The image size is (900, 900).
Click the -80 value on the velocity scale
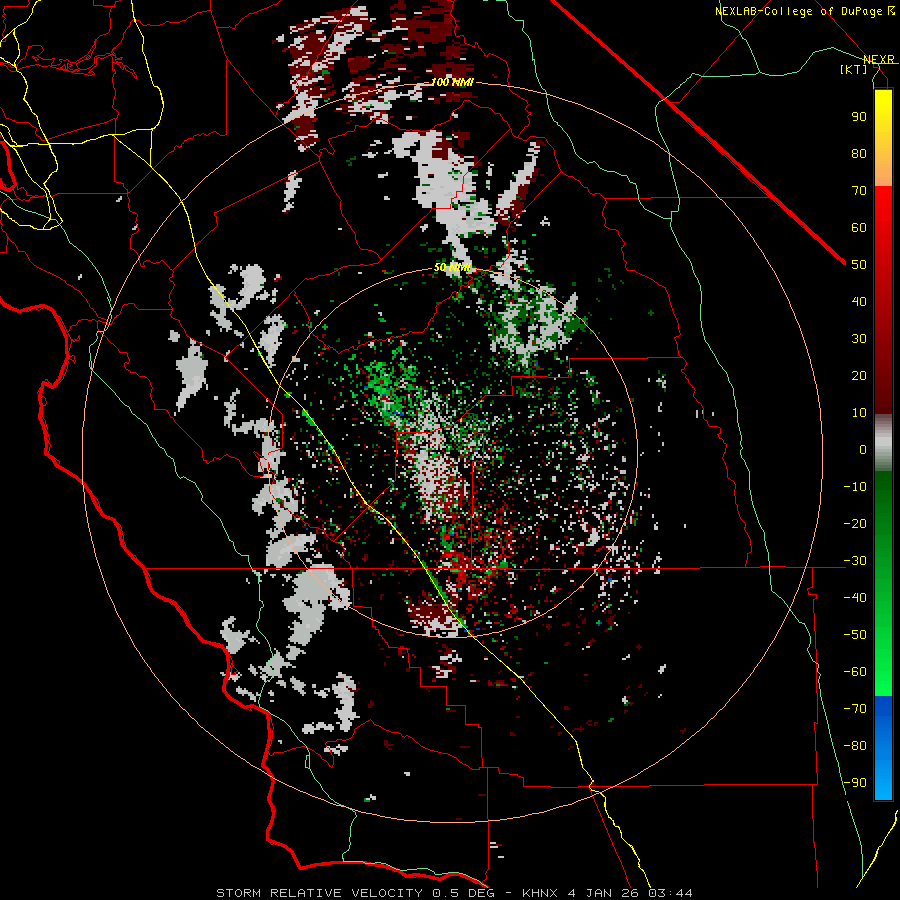pos(855,746)
